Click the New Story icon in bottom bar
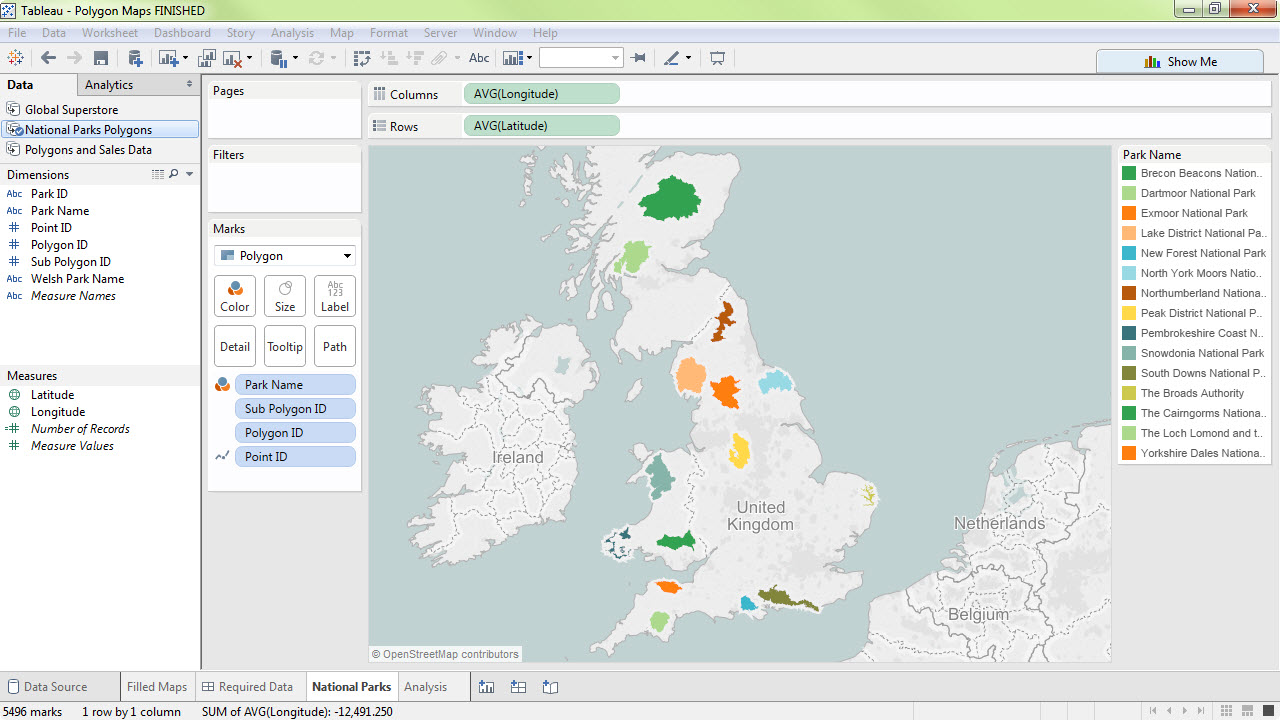Viewport: 1280px width, 720px height. tap(550, 687)
